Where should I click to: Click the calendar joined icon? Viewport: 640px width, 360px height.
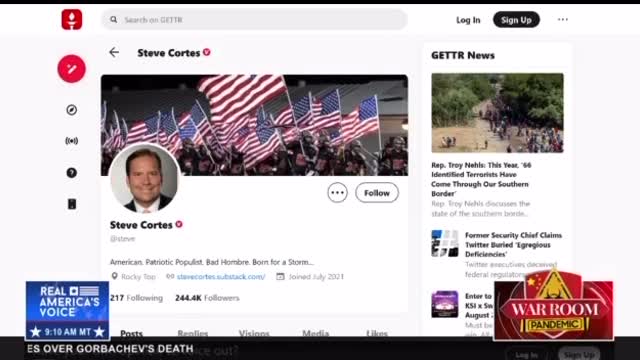[x=280, y=276]
